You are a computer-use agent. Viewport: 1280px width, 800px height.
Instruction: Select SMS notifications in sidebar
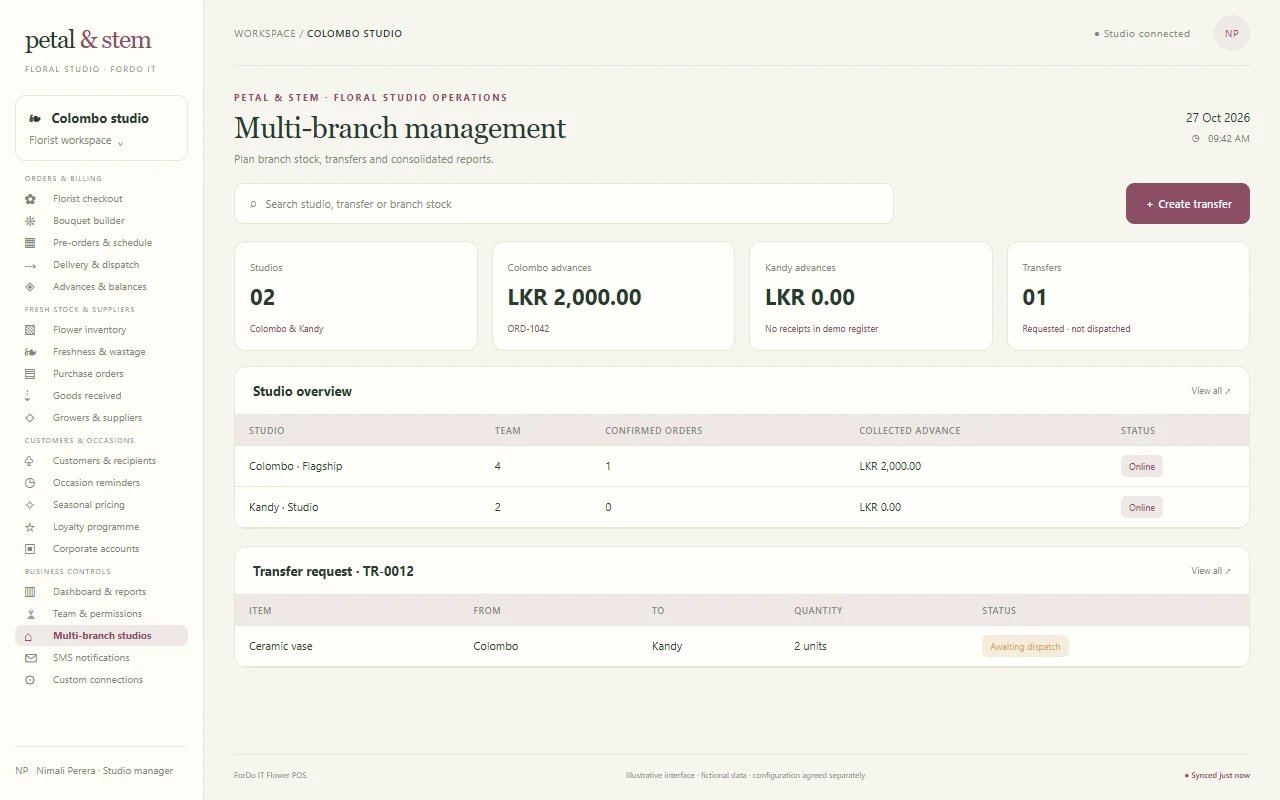101,658
